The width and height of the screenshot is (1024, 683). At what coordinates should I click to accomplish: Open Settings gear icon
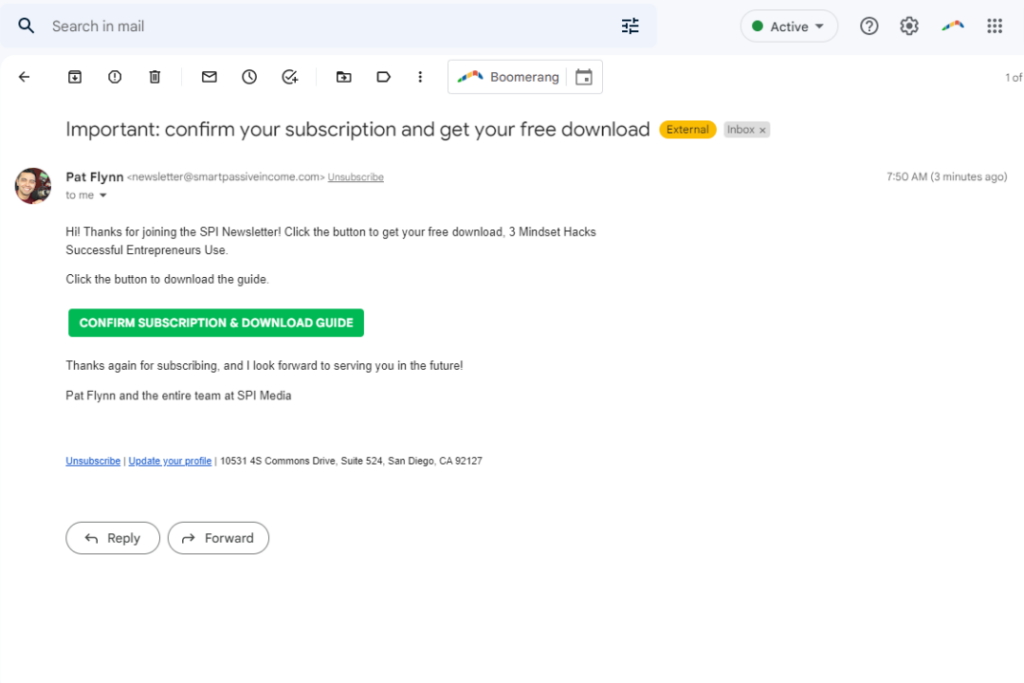(909, 26)
